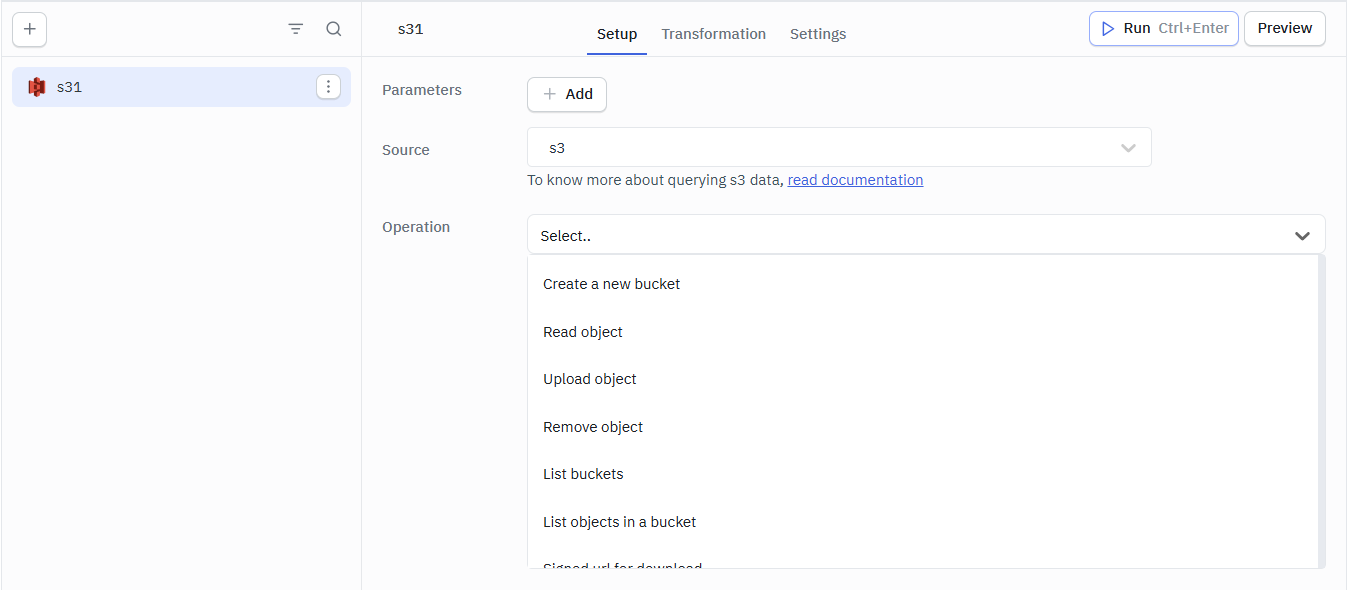
Task: Open the read documentation link
Action: [855, 179]
